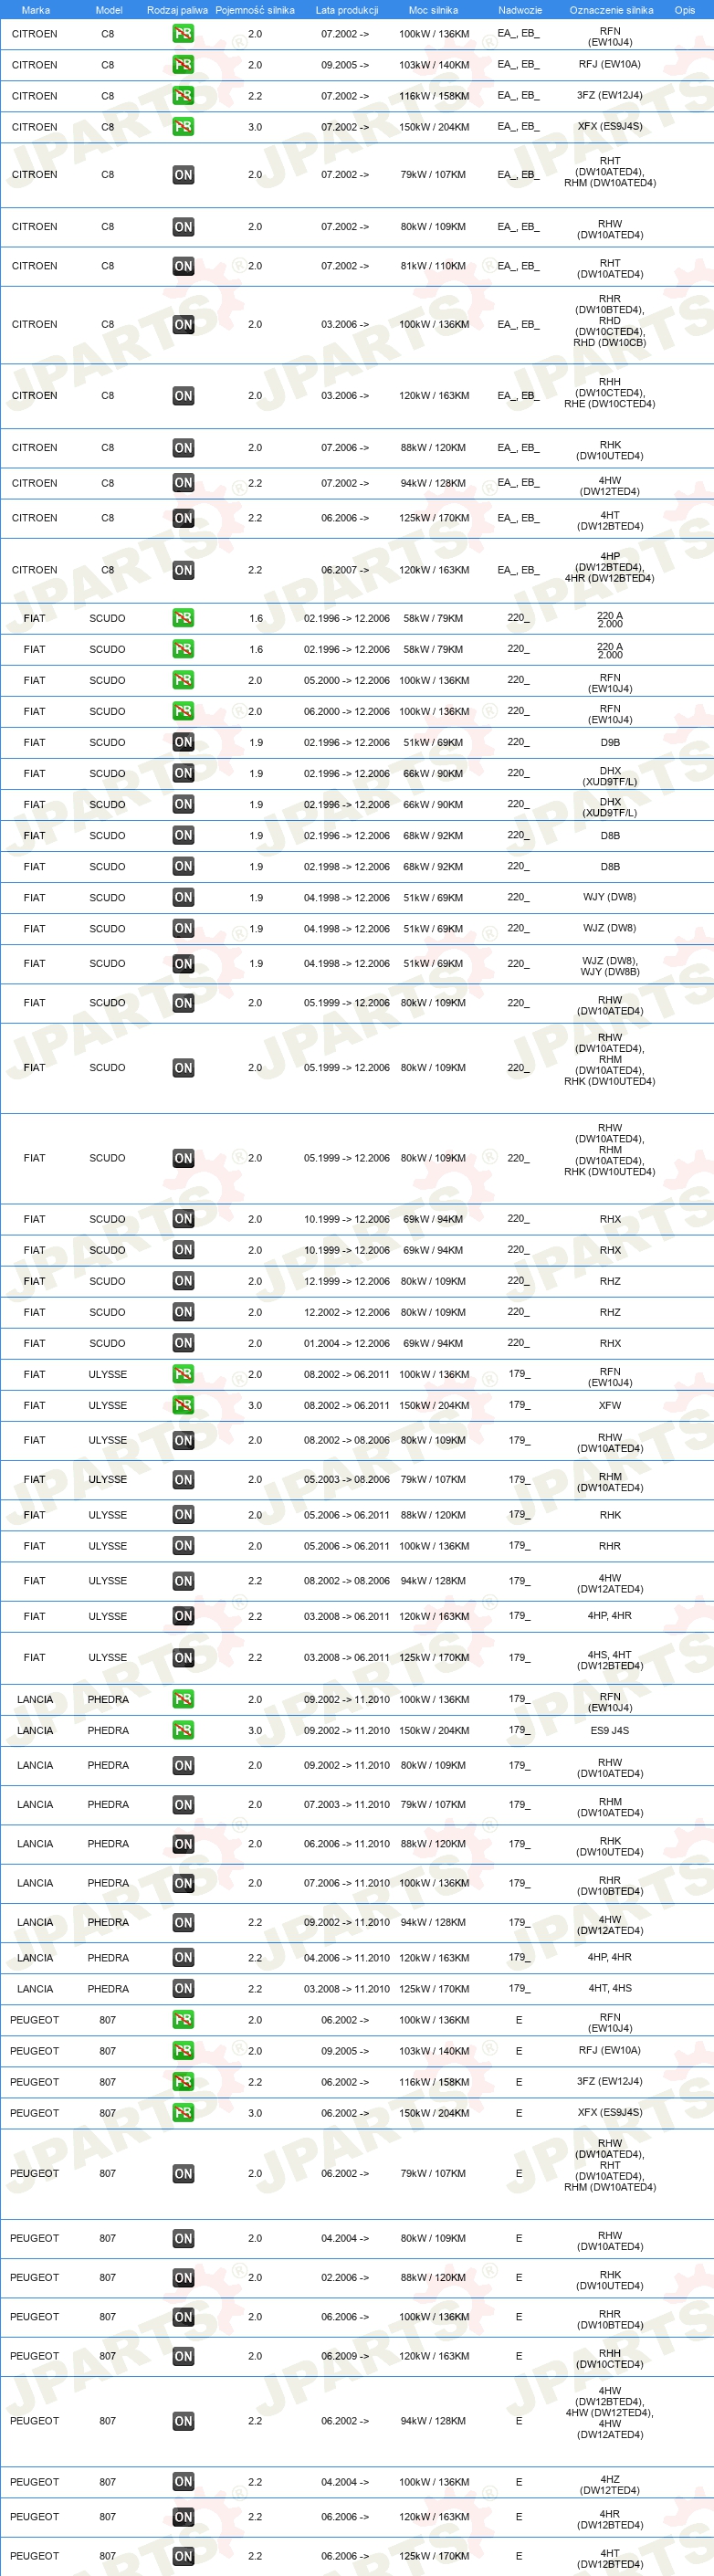
Task: Click petrol icon in Fiat Ulysse XFW row
Action: (183, 1405)
